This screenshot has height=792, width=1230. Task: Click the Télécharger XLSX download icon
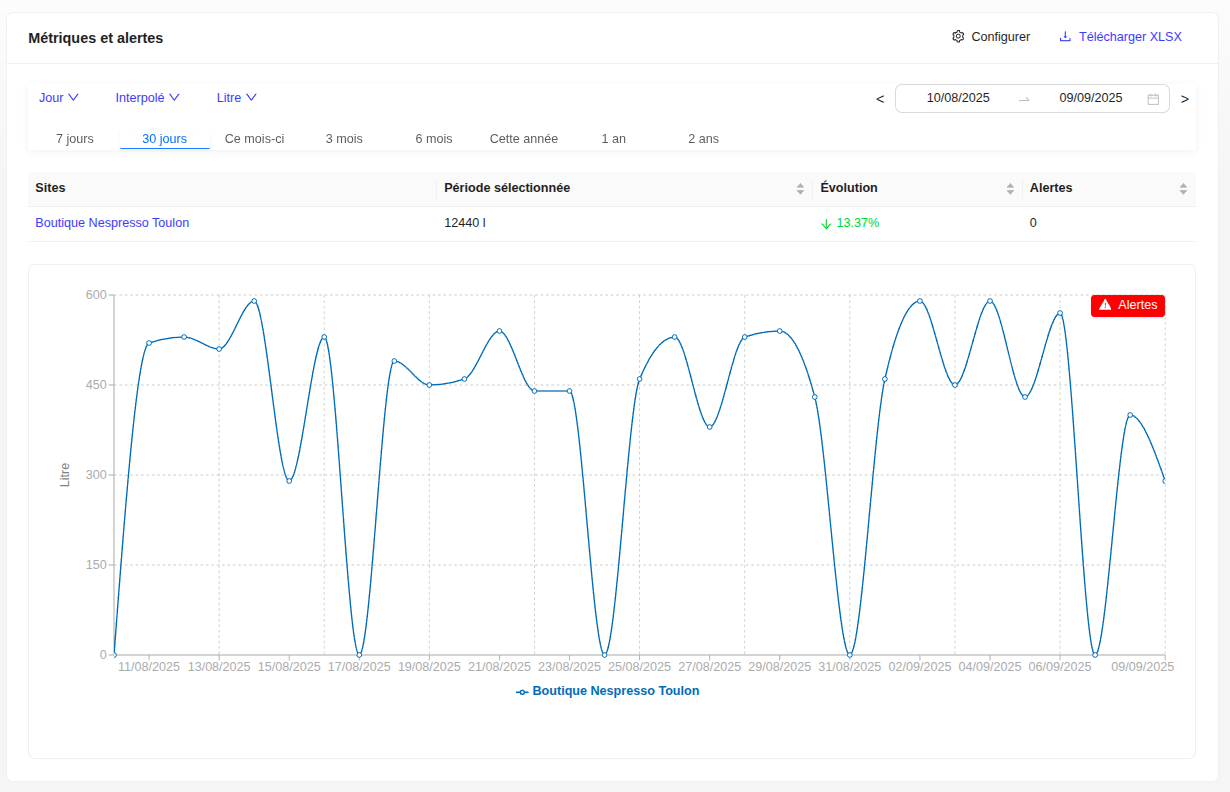point(1065,37)
